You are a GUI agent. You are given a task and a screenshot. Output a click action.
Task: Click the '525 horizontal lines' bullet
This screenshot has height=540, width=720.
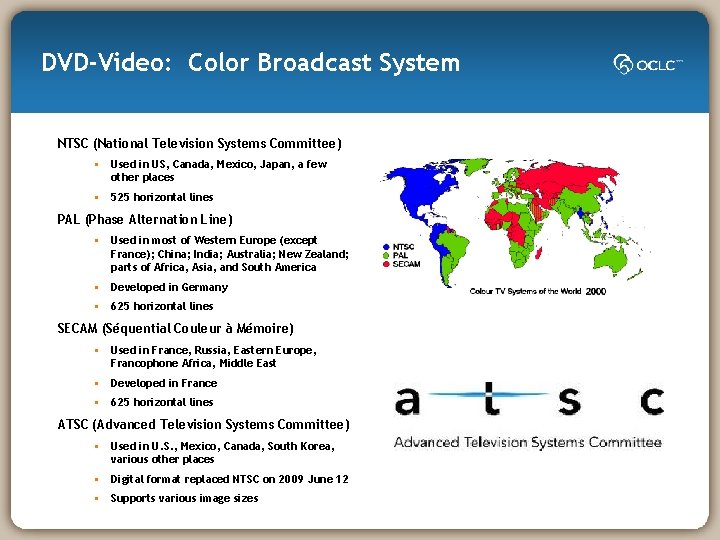(162, 197)
